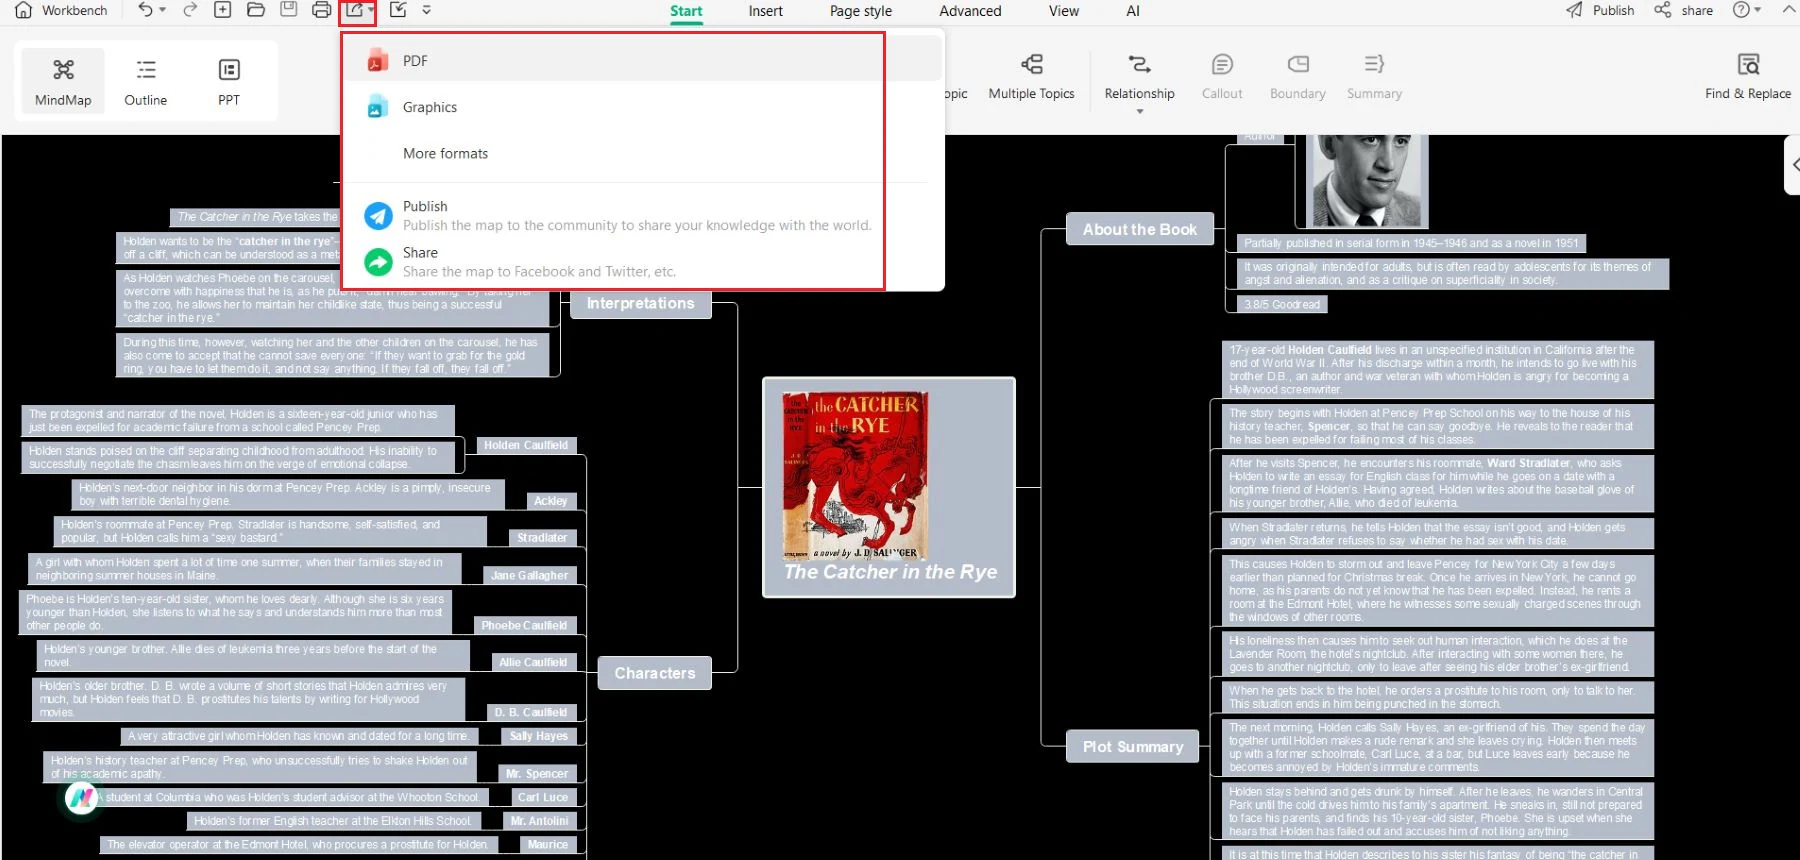
Task: Click the Redo arrow icon
Action: (190, 10)
